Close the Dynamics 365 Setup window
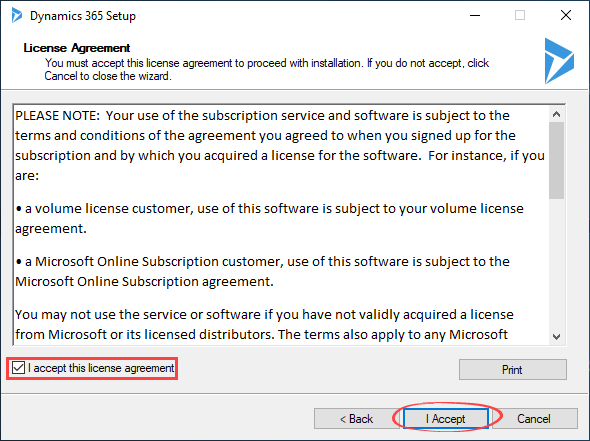Image resolution: width=590 pixels, height=441 pixels. (x=566, y=15)
